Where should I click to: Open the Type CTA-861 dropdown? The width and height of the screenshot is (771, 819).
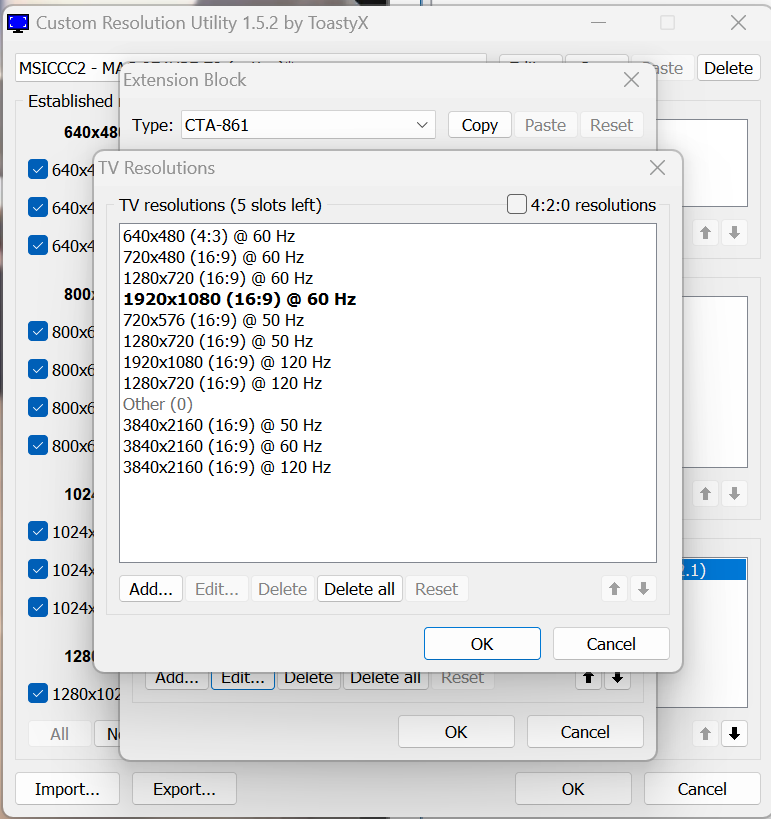[x=308, y=125]
